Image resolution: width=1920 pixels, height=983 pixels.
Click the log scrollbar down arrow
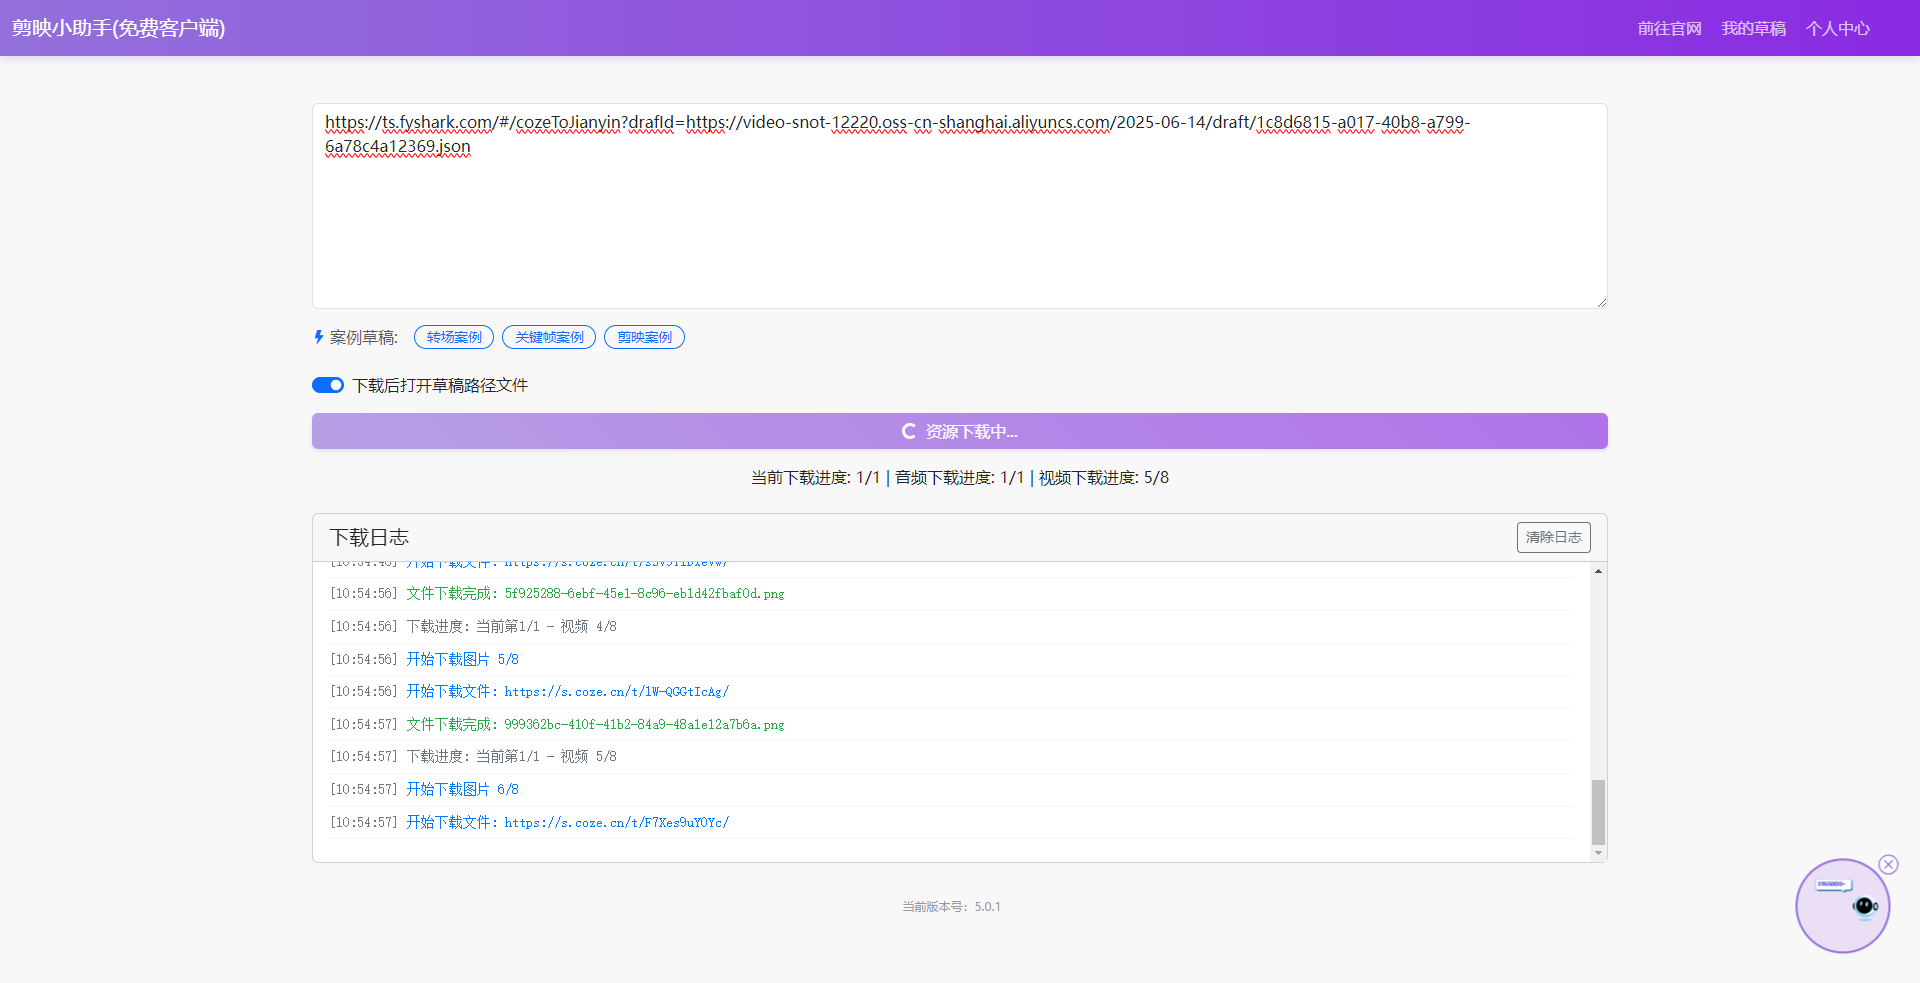coord(1598,853)
